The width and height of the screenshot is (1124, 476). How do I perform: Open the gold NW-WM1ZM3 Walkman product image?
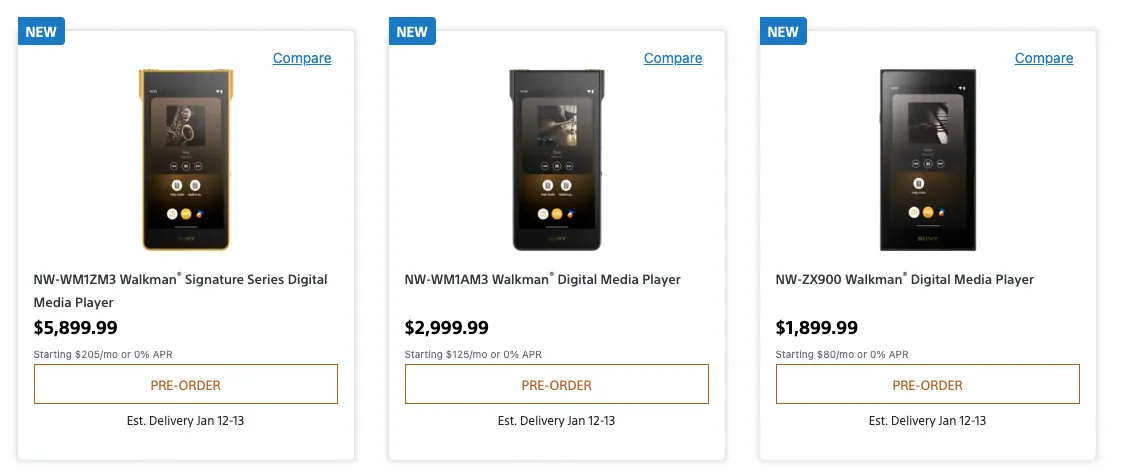click(186, 160)
